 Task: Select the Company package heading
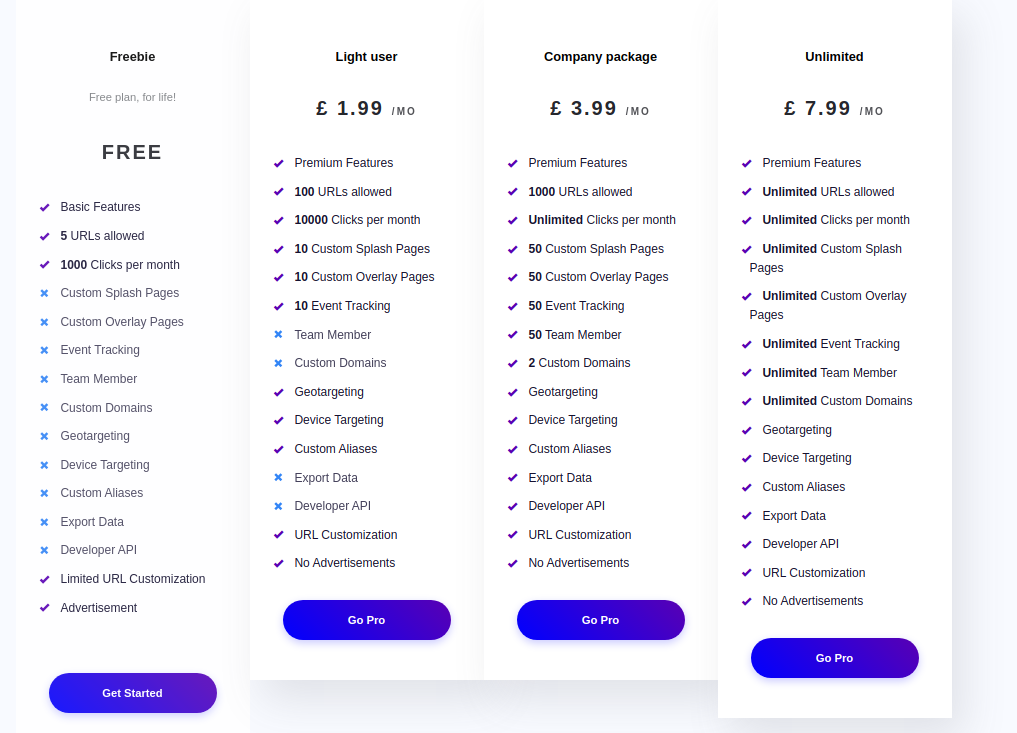(x=601, y=57)
